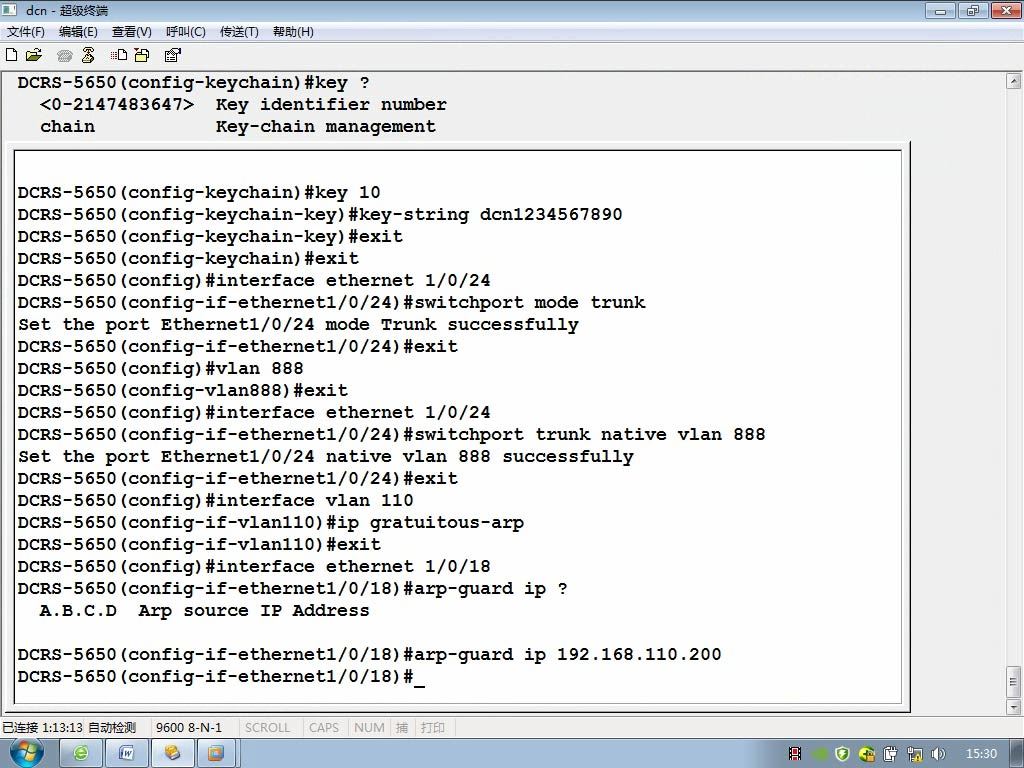Open Internet Explorer from the taskbar
The width and height of the screenshot is (1024, 768).
click(81, 754)
